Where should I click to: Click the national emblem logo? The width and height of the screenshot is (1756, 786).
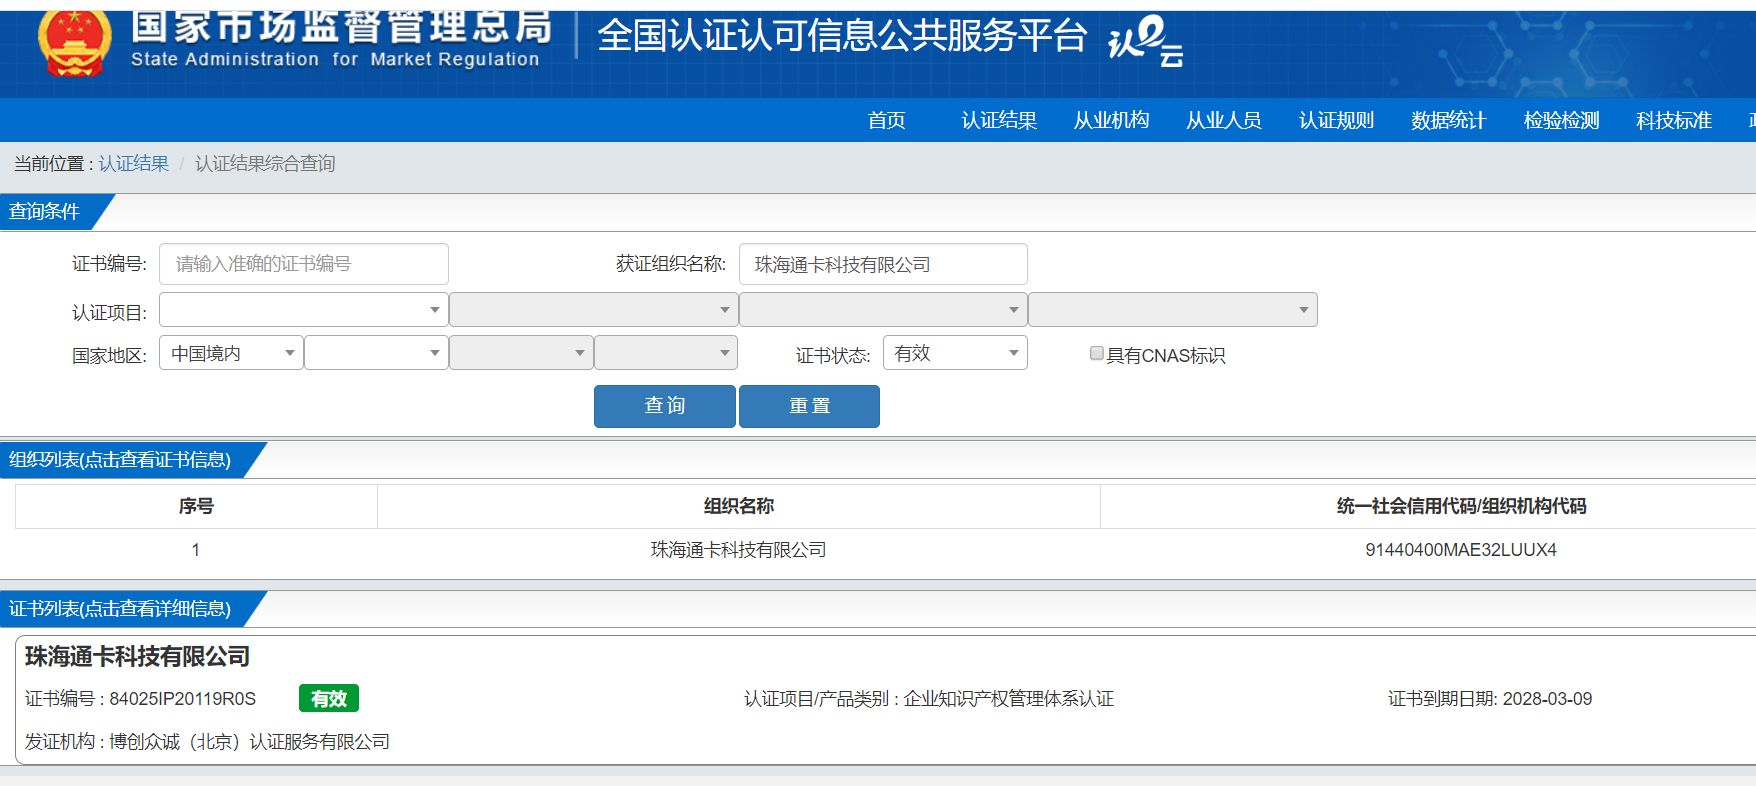74,42
